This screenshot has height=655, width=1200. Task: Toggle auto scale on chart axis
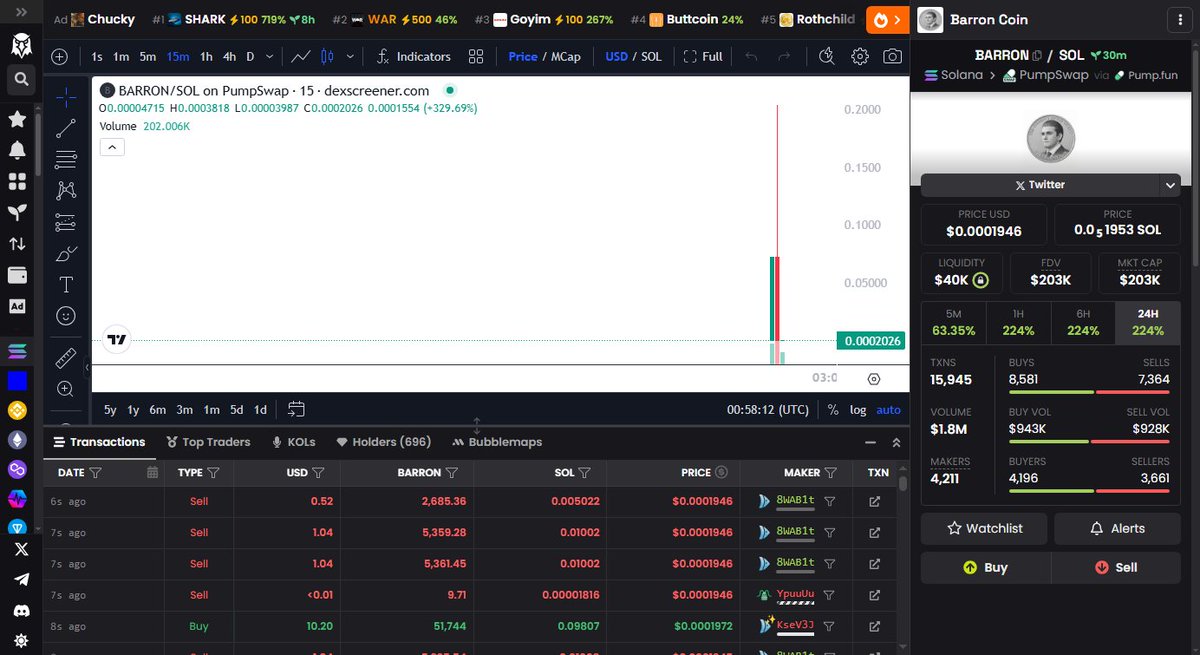click(888, 410)
